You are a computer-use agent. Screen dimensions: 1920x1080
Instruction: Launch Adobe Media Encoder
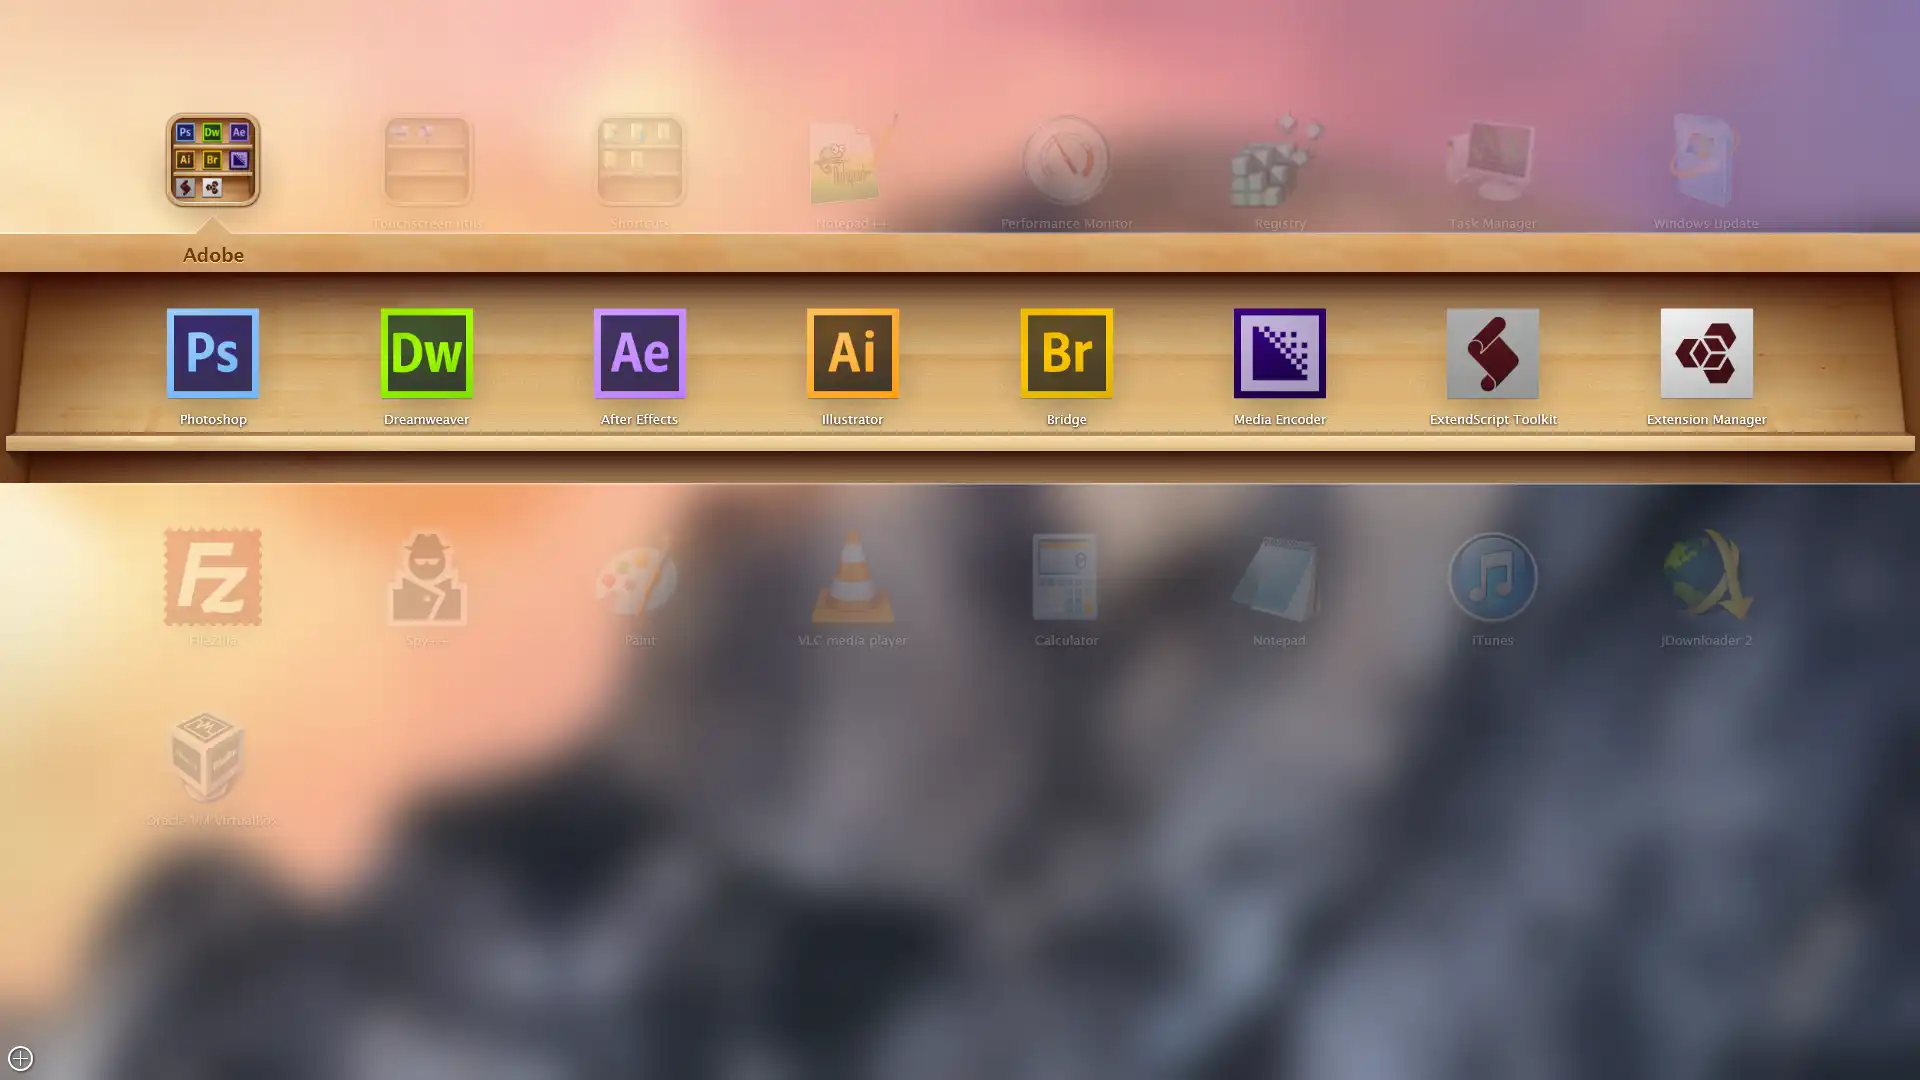click(1279, 353)
